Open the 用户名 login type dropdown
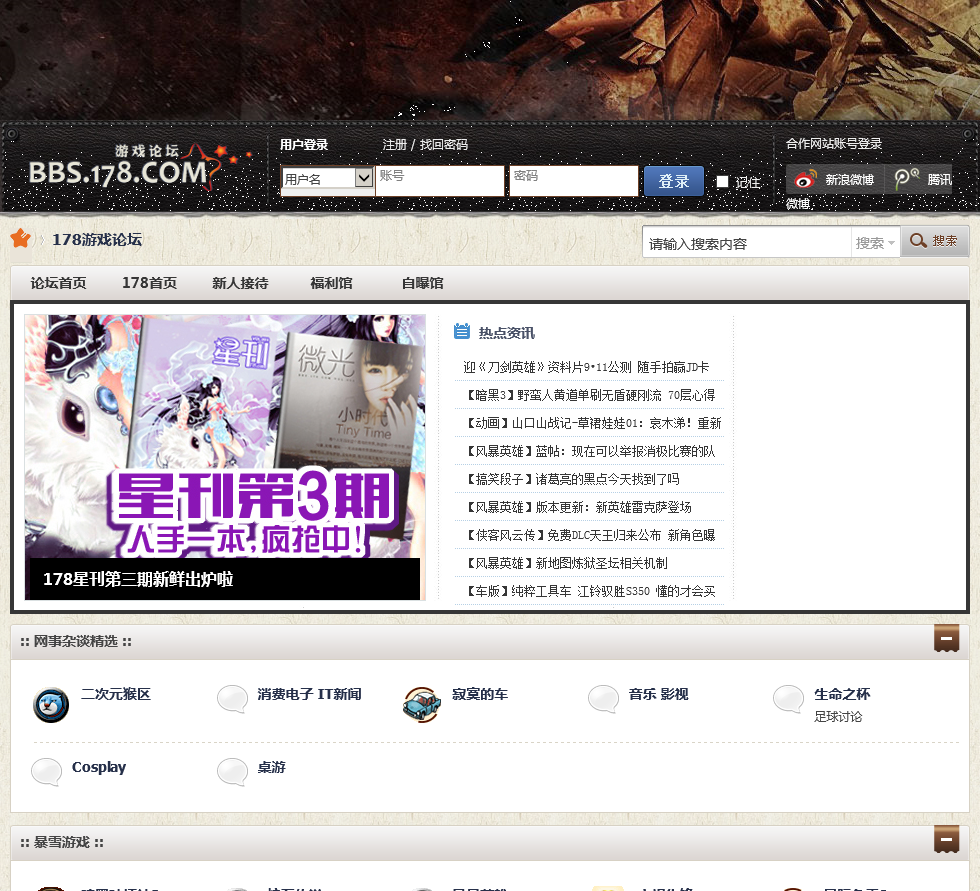 click(x=328, y=179)
